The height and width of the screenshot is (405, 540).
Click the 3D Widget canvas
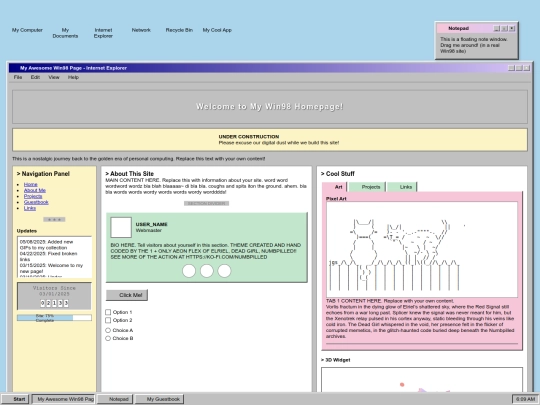pyautogui.click(x=422, y=380)
